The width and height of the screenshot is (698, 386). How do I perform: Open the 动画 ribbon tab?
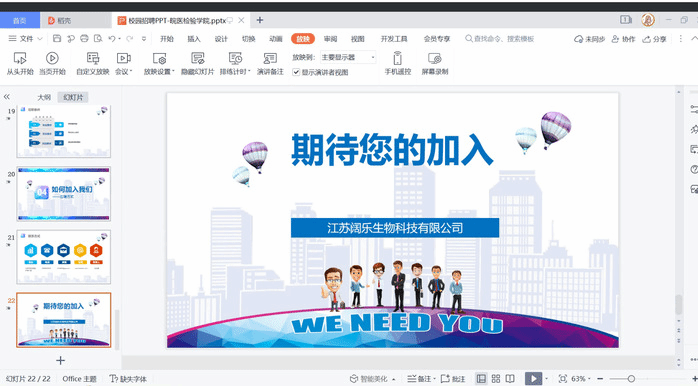click(276, 39)
